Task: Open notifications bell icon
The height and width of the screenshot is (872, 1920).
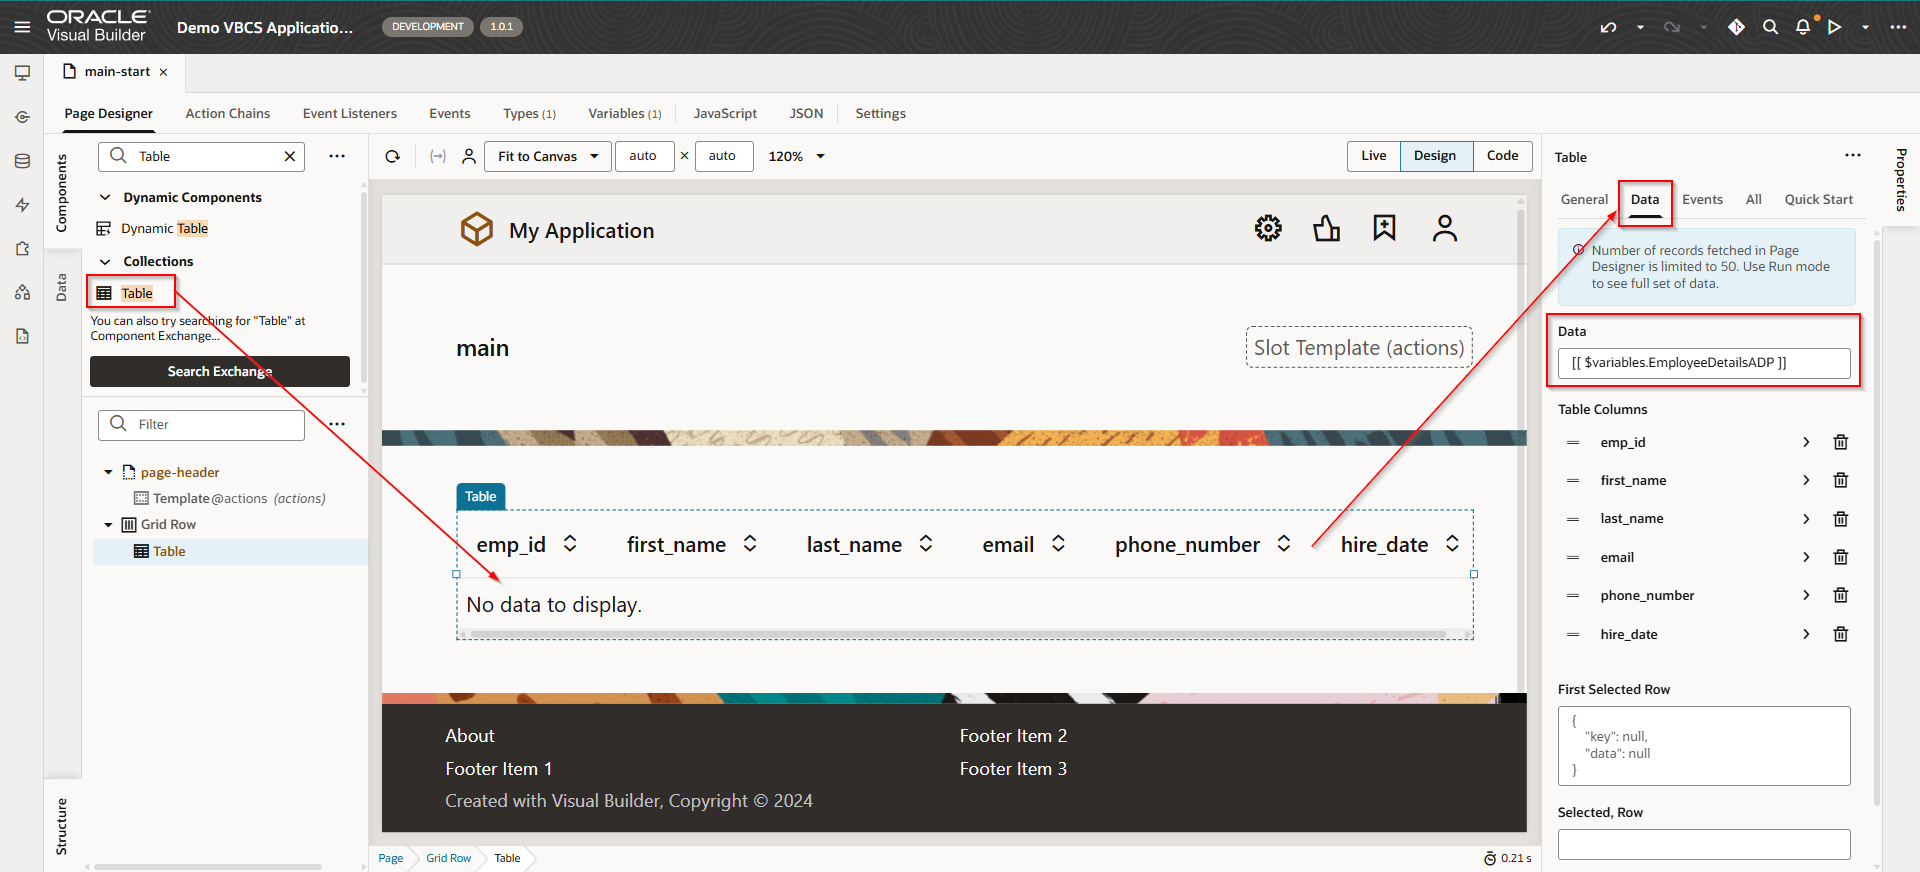Action: [x=1802, y=27]
